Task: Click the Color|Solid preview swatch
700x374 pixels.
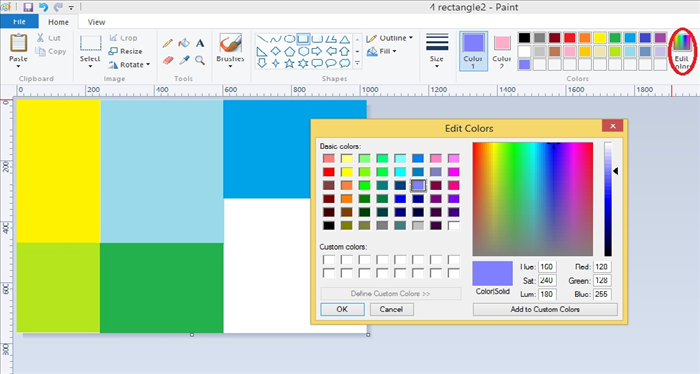Action: point(492,273)
